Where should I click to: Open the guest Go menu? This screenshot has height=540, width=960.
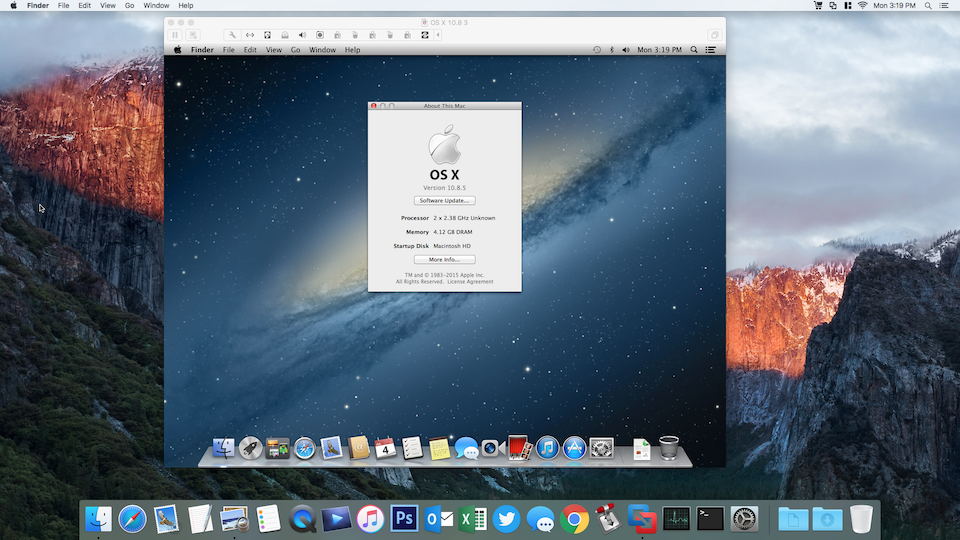pos(296,50)
